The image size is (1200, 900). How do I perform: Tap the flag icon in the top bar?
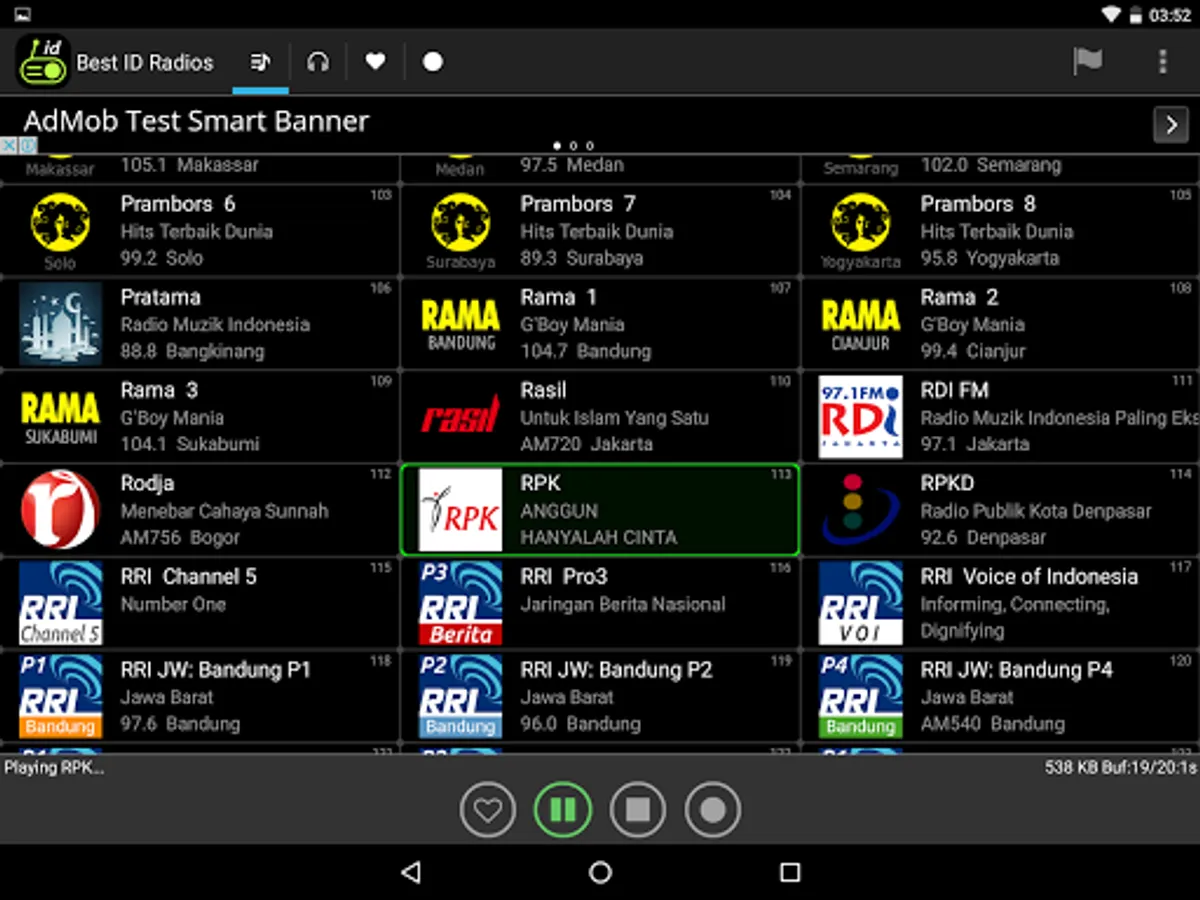click(1087, 62)
